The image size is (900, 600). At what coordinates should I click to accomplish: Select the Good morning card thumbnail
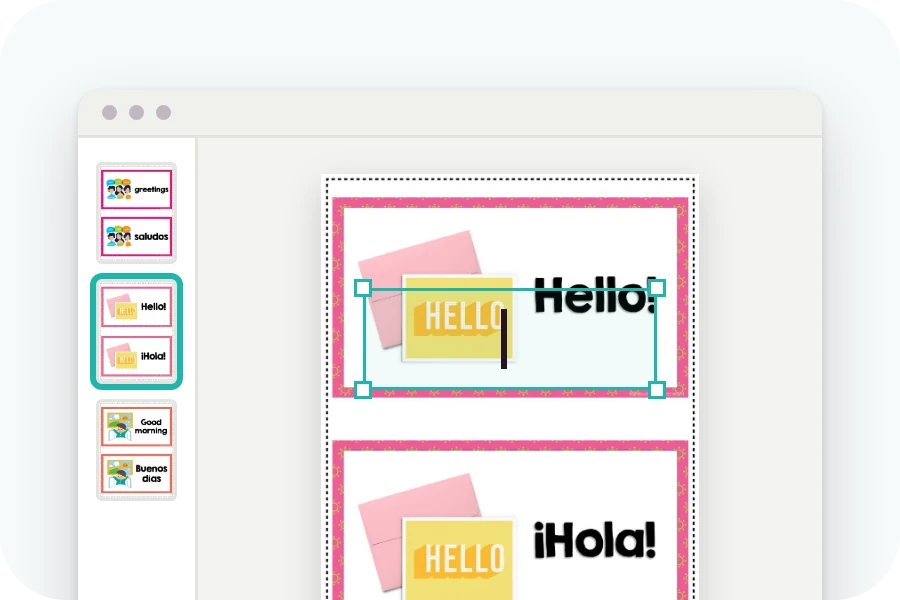tap(137, 426)
